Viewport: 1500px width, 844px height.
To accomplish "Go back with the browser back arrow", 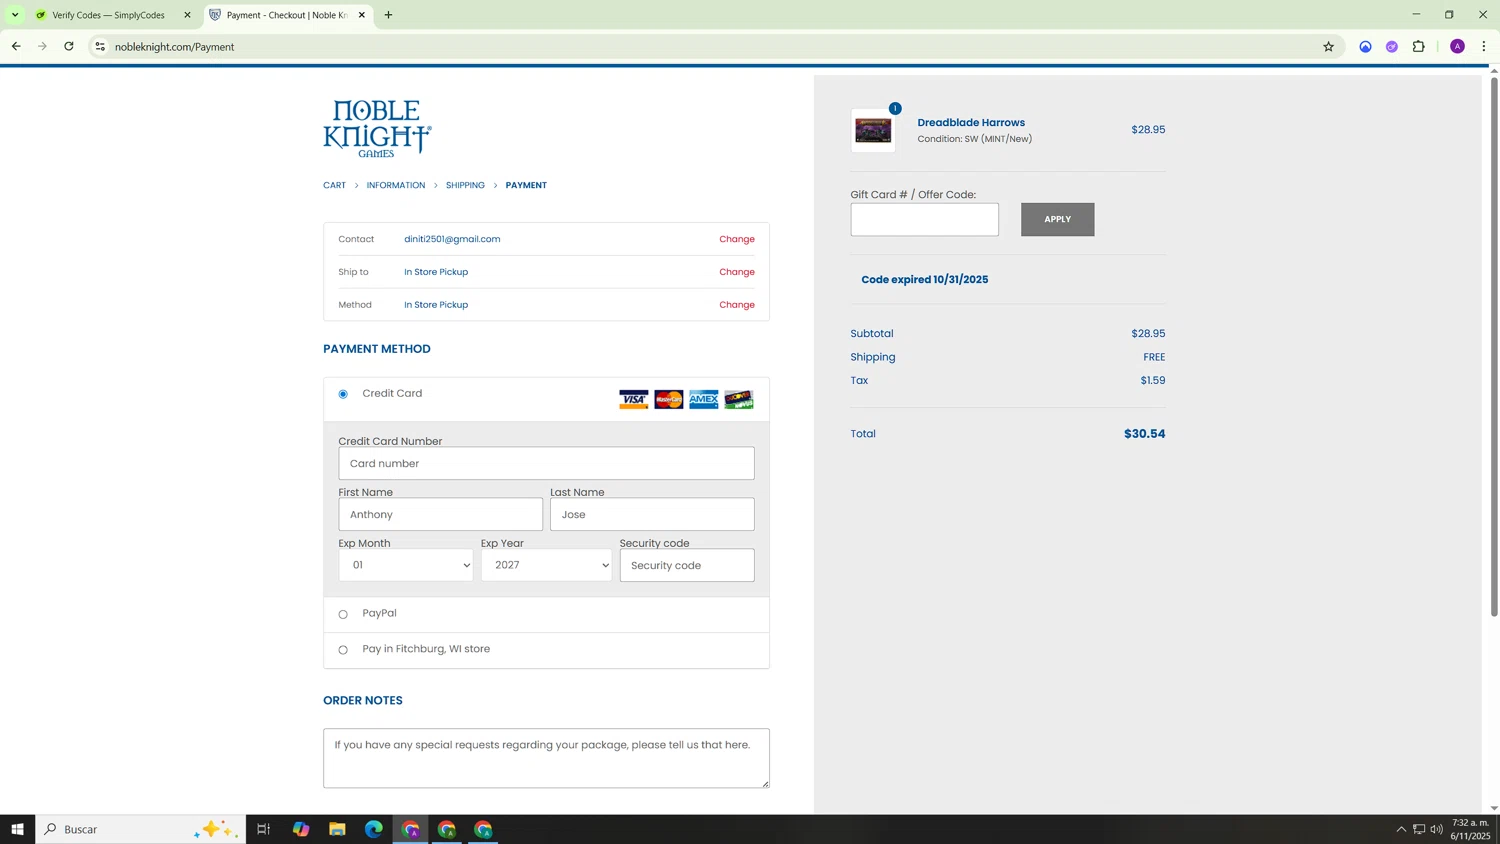I will 16,46.
